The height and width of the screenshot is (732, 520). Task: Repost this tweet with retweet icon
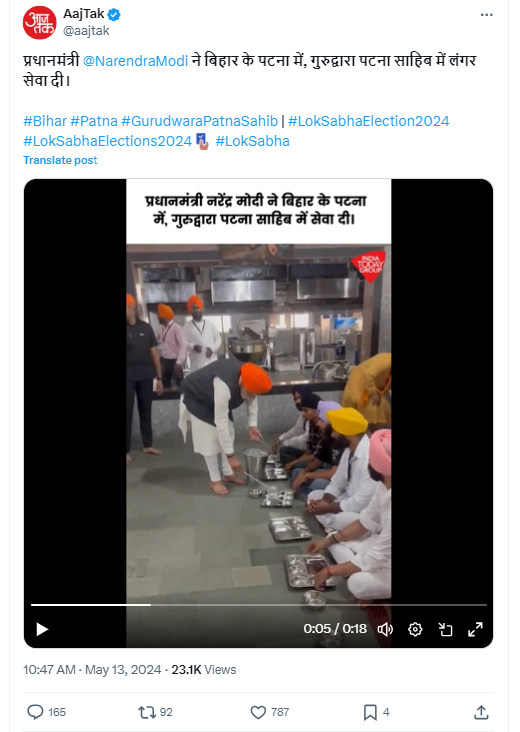click(x=146, y=712)
